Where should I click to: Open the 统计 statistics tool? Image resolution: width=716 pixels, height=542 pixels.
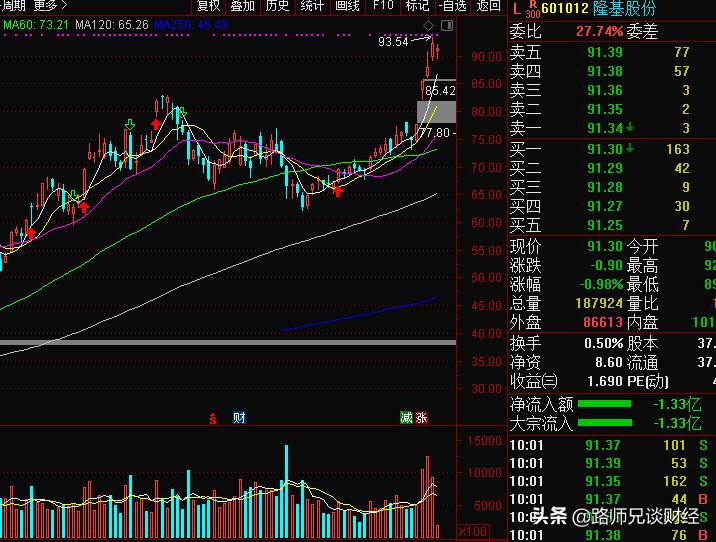312,5
